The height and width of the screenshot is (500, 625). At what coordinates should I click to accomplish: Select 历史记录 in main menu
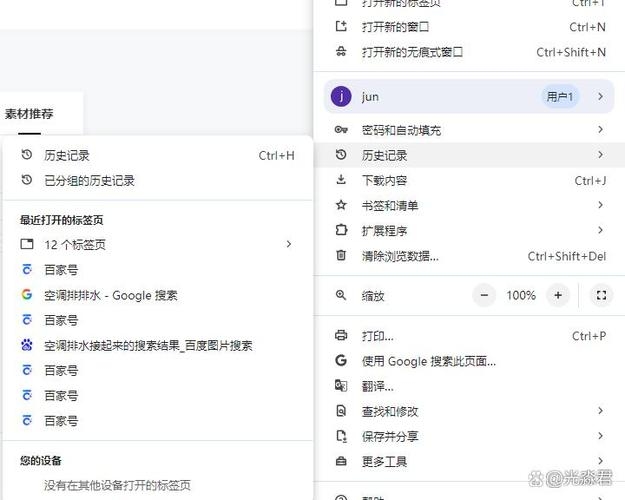470,155
